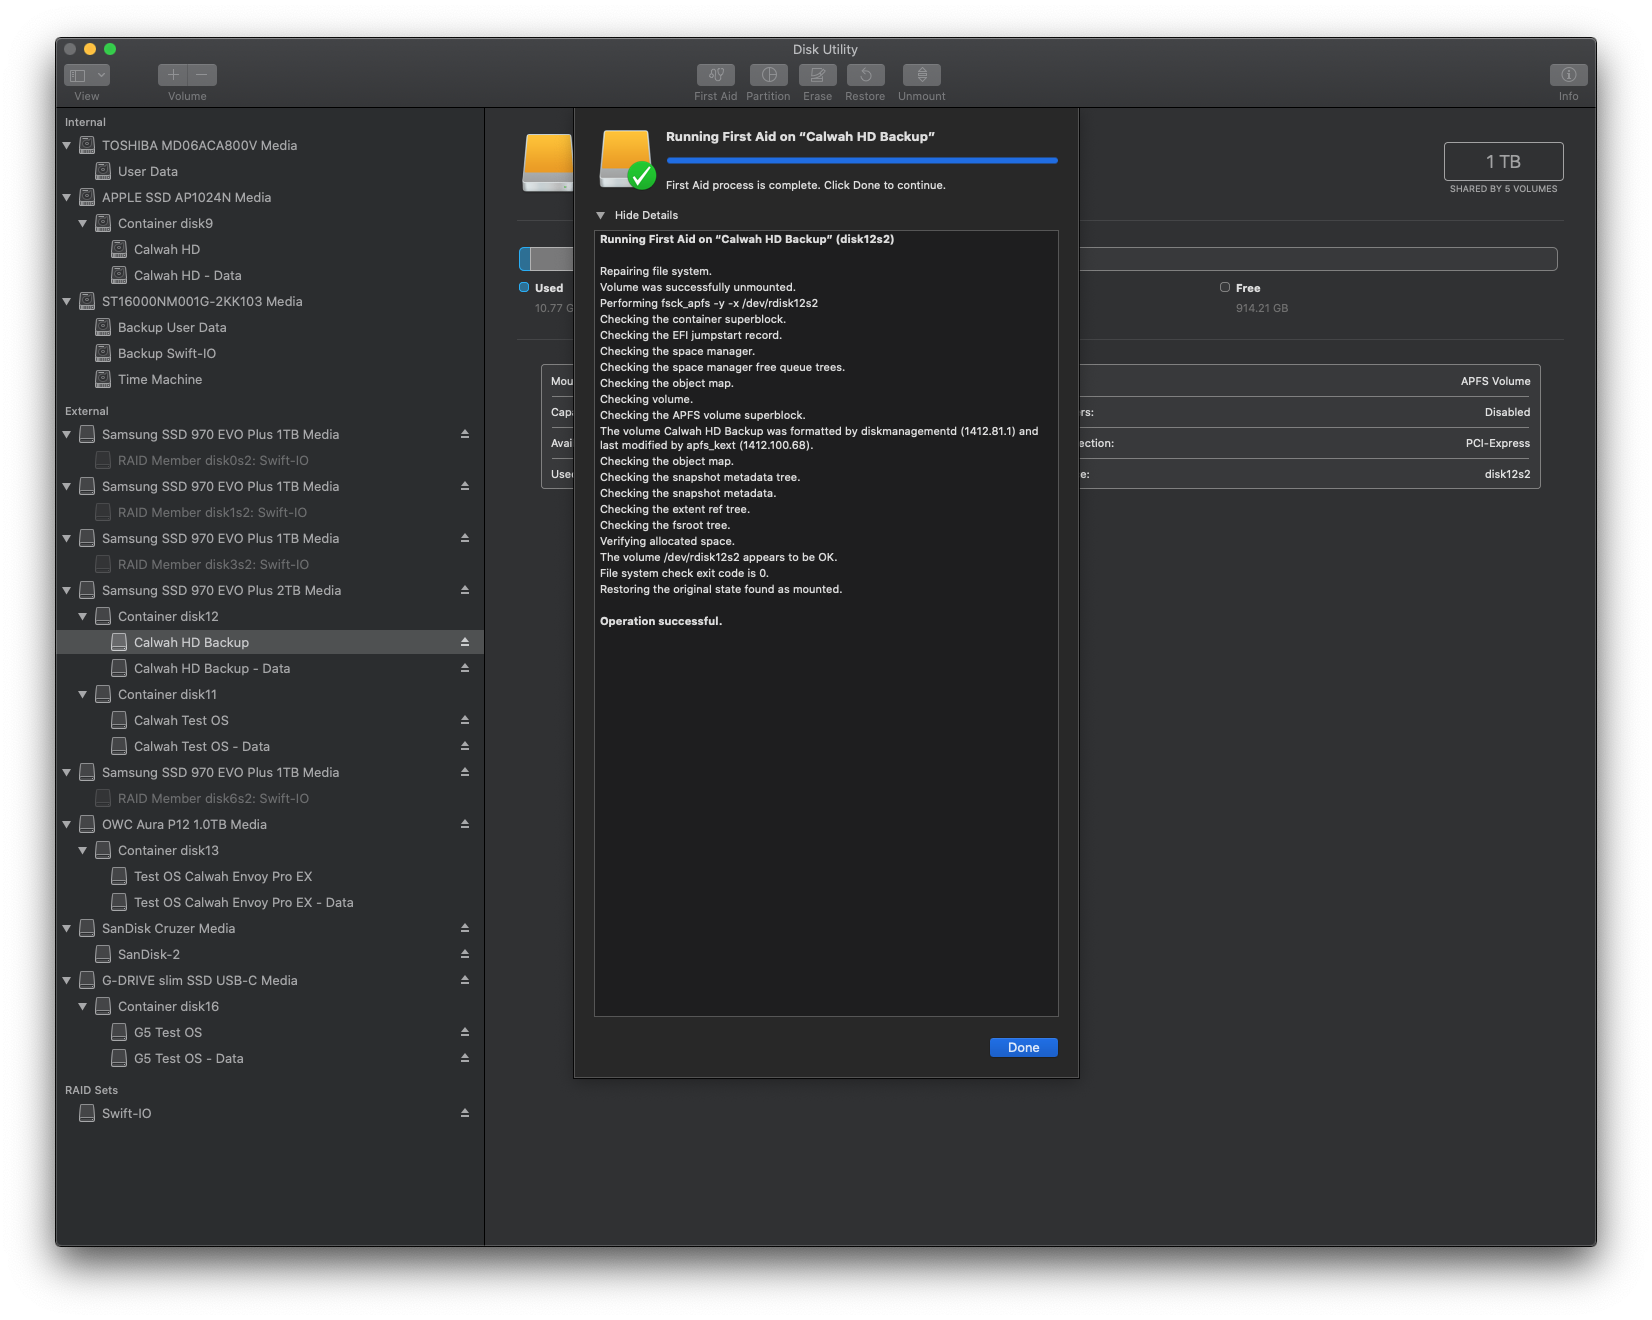Click the Free legend swatch
This screenshot has width=1652, height=1320.
pyautogui.click(x=1224, y=287)
